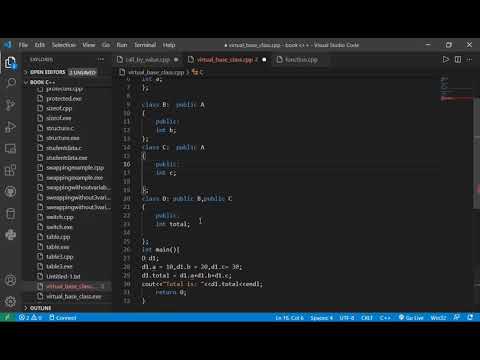Open the GitHub view in activity bar
Viewport: 480px width, 360px height.
pos(10,192)
